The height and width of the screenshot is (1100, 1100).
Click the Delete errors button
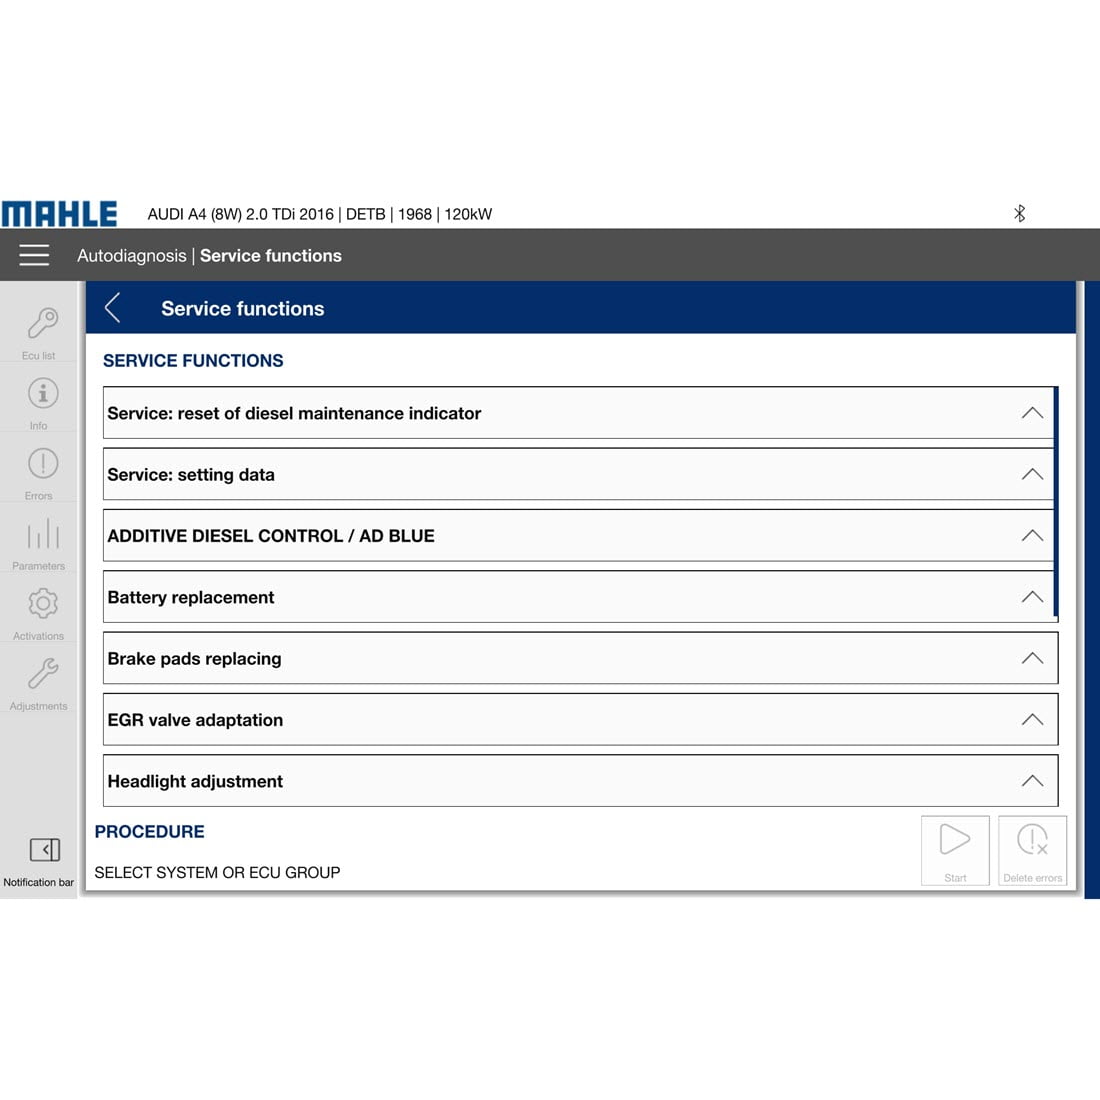(x=1032, y=850)
